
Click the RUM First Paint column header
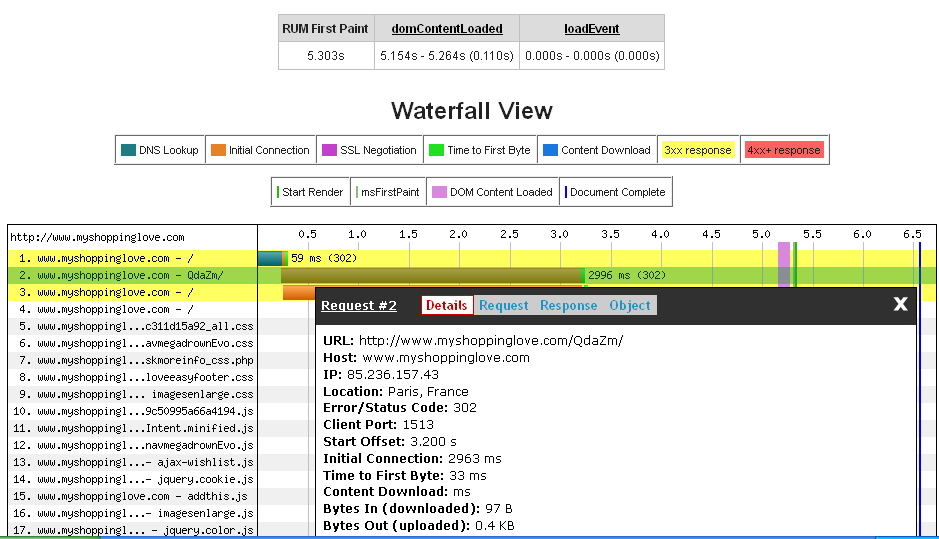325,28
